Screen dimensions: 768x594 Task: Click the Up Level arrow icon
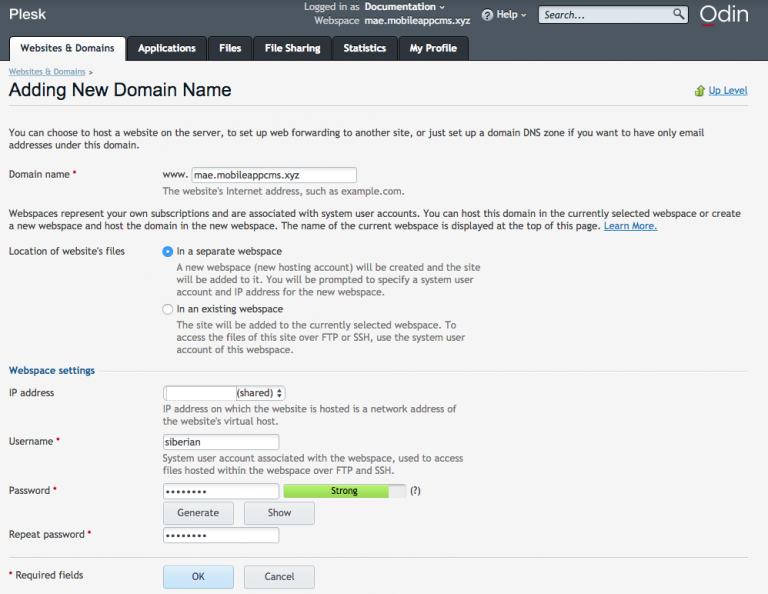[x=700, y=91]
